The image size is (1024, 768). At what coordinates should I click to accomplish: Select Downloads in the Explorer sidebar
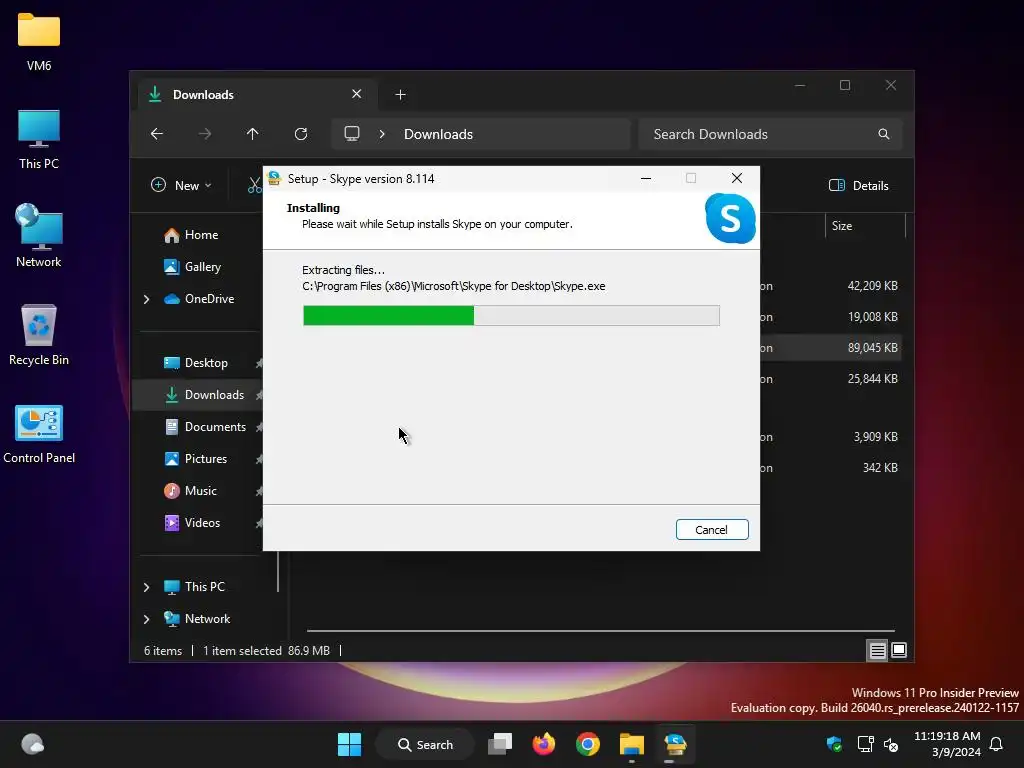[203, 394]
